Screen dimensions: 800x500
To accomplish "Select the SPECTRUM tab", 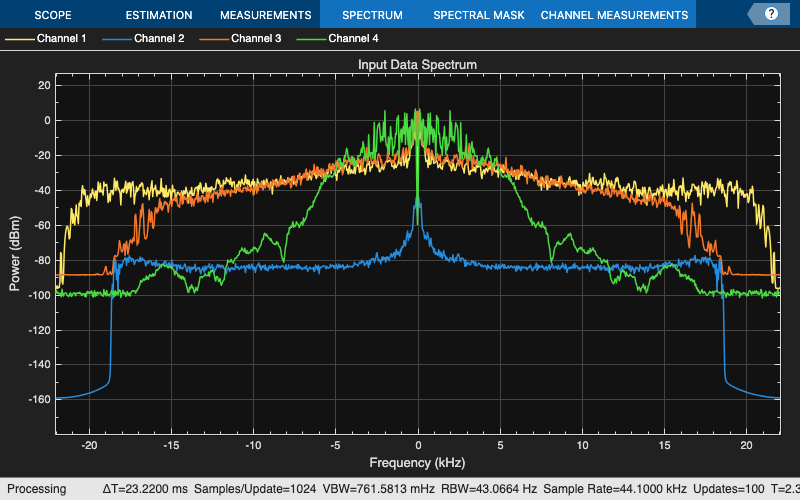I will point(371,15).
